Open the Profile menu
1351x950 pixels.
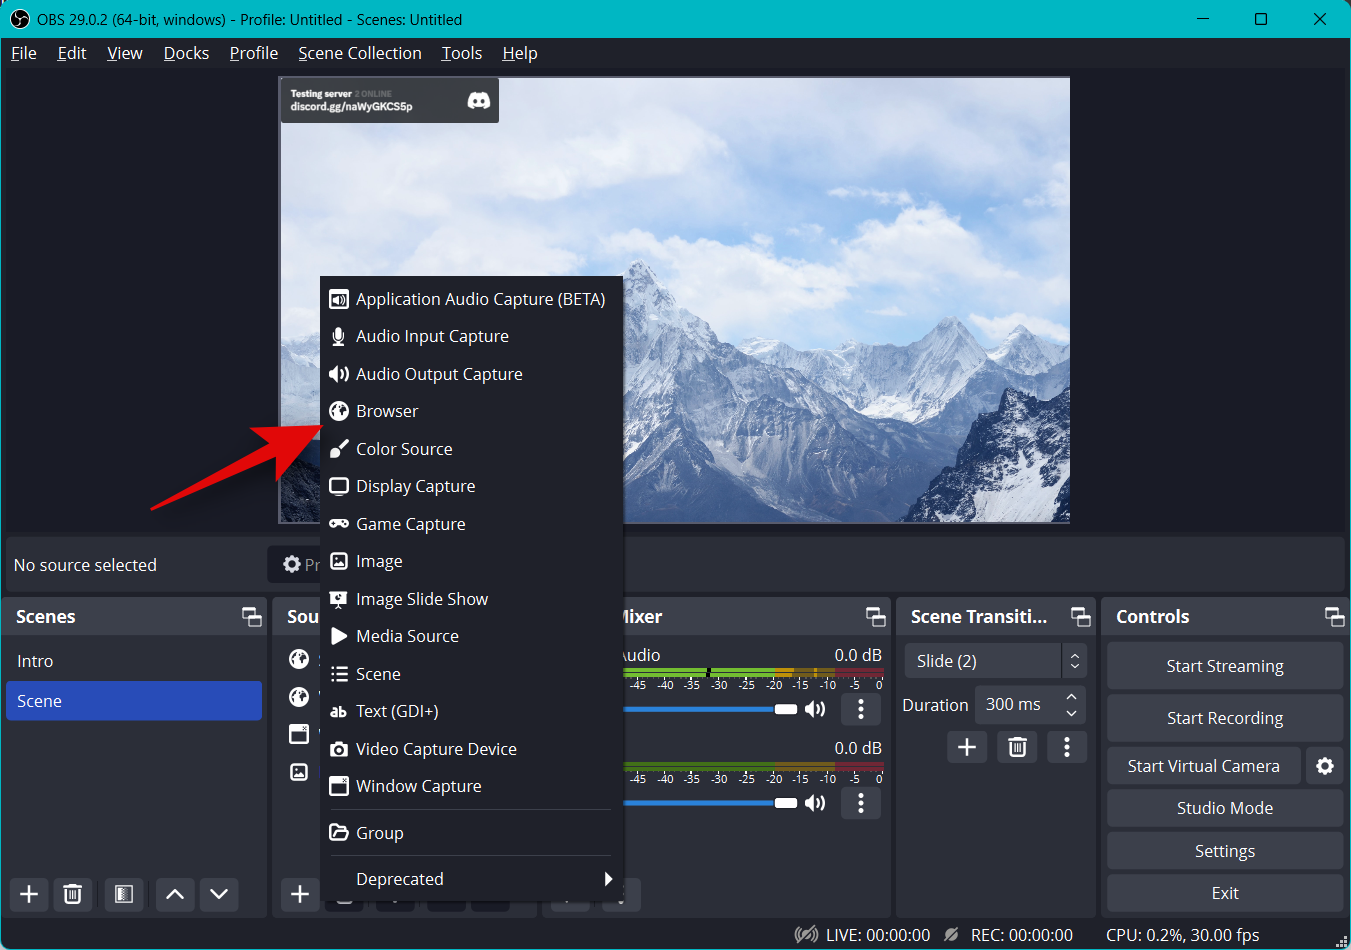click(254, 53)
